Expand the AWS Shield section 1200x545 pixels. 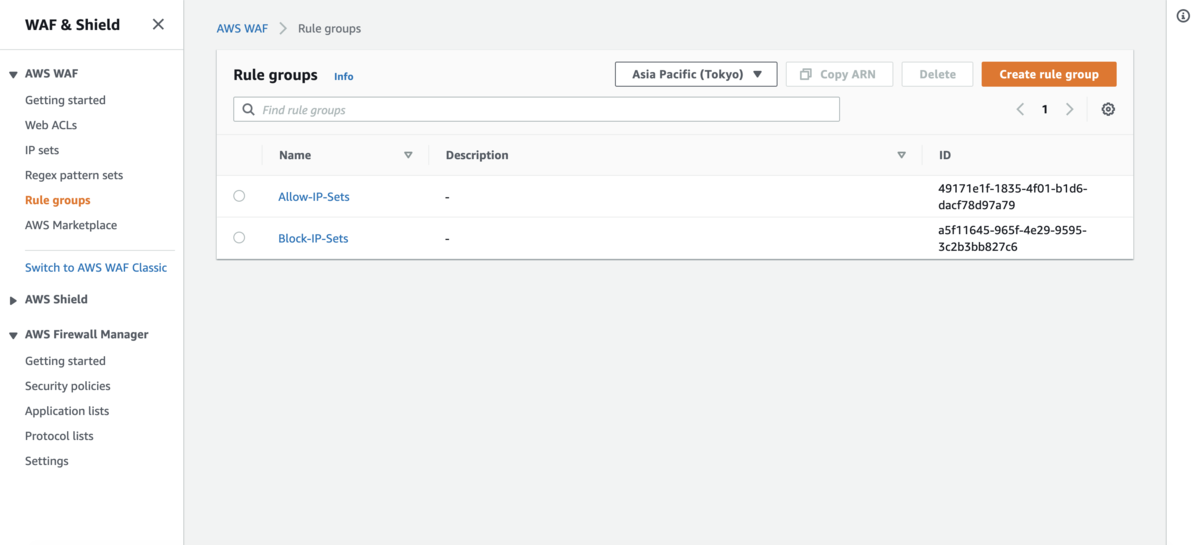pos(14,300)
